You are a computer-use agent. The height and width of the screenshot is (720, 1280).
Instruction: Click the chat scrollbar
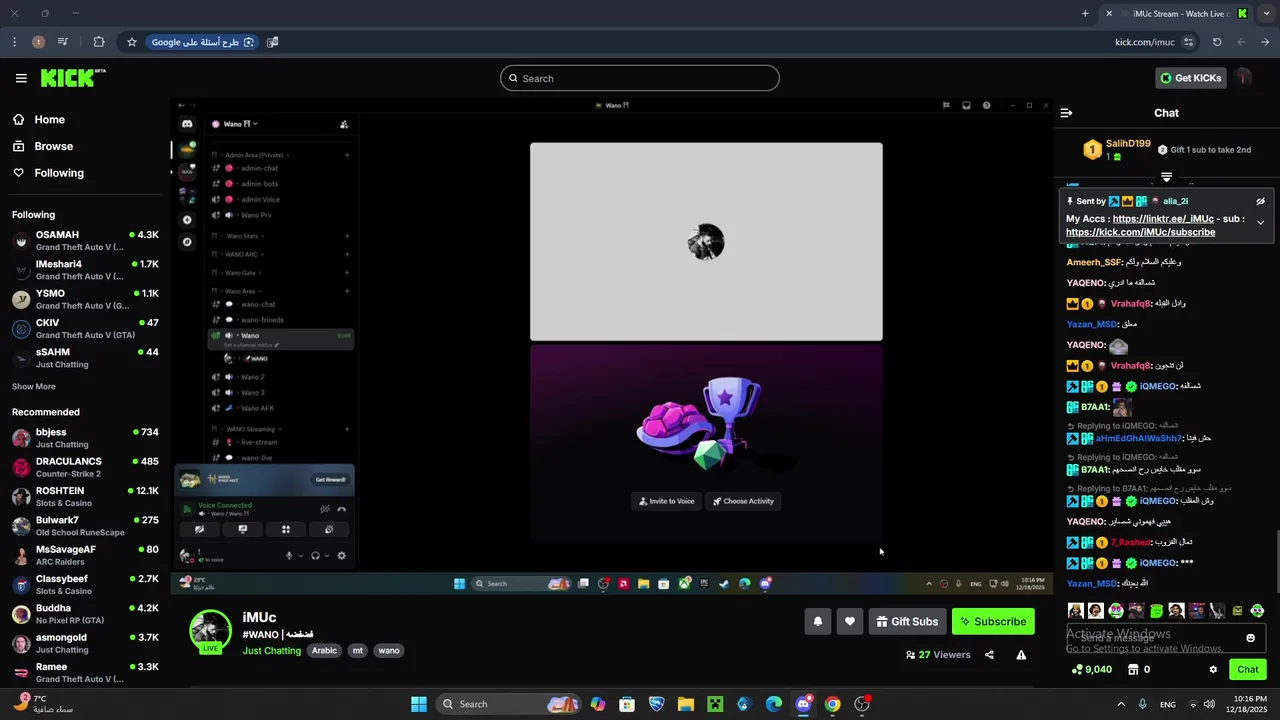tap(1276, 562)
